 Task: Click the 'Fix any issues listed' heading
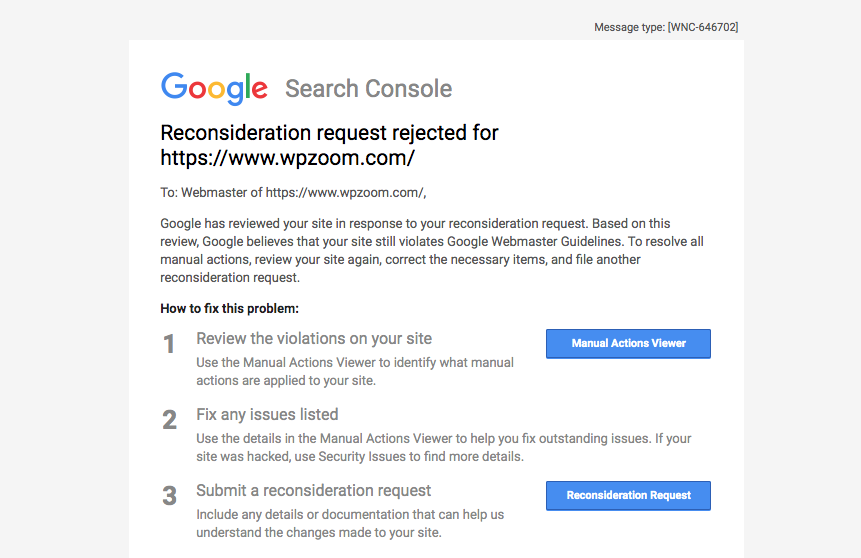[x=267, y=414]
